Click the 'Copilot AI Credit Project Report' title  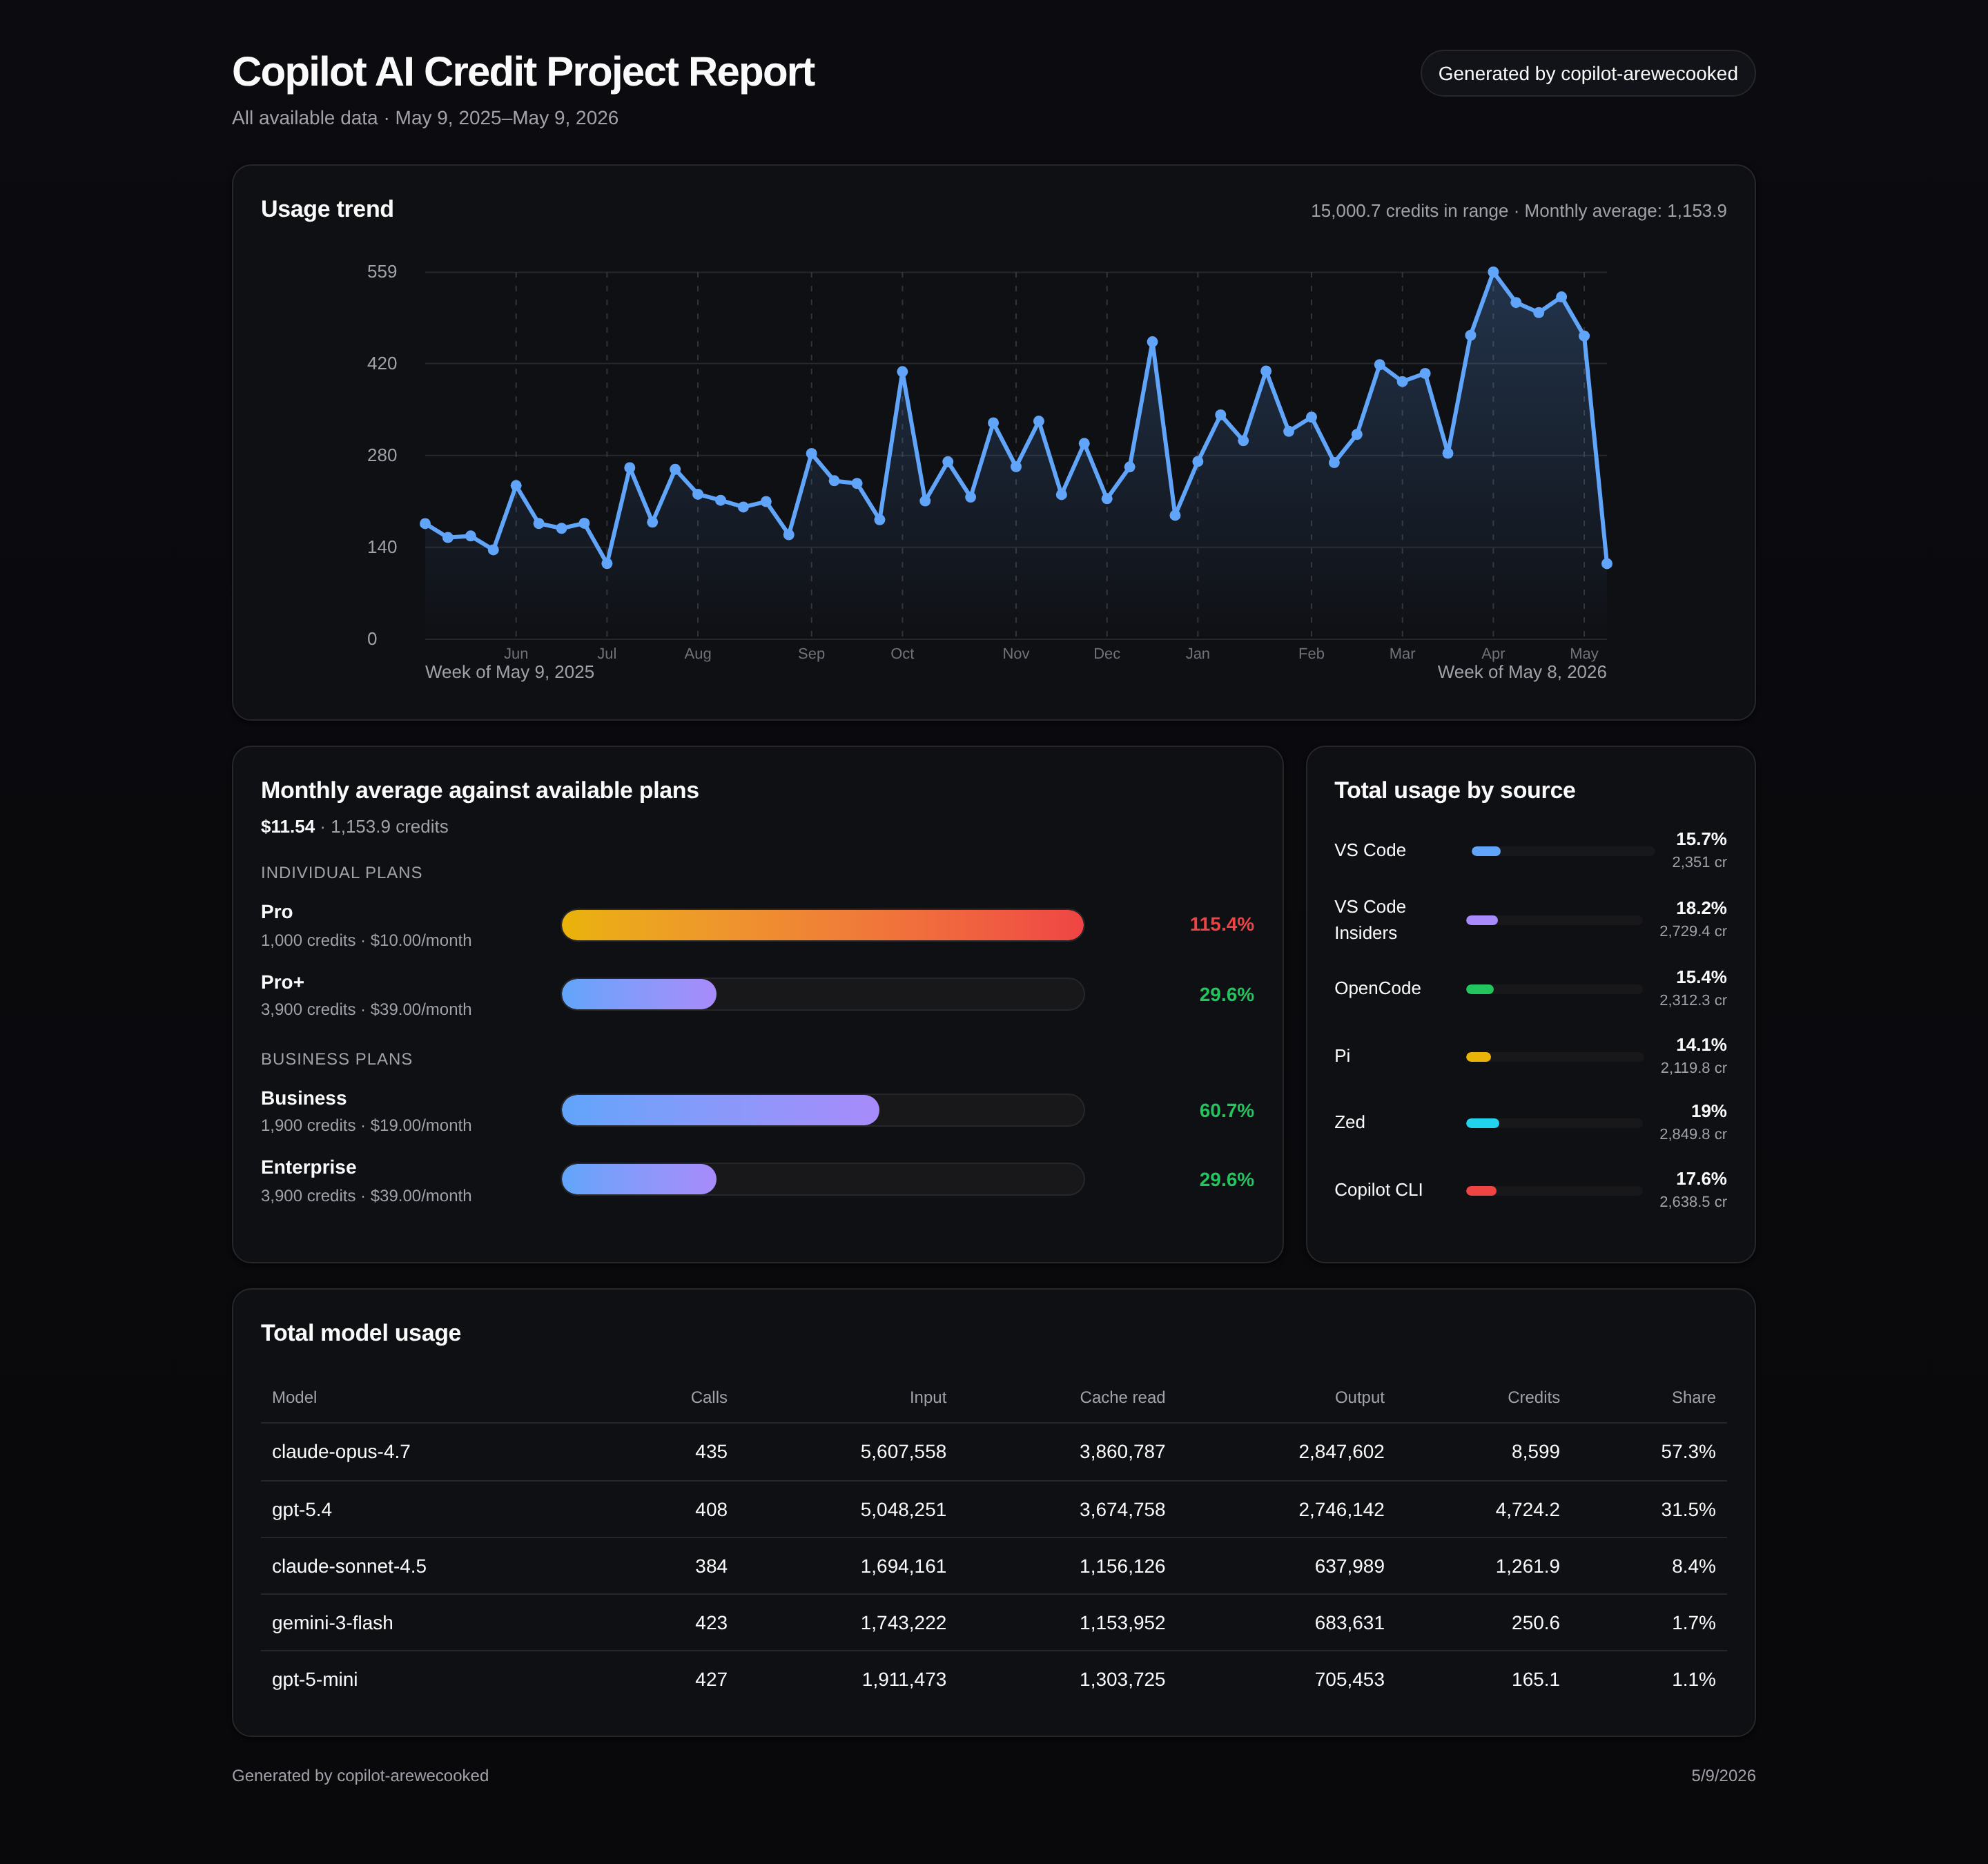coord(523,72)
